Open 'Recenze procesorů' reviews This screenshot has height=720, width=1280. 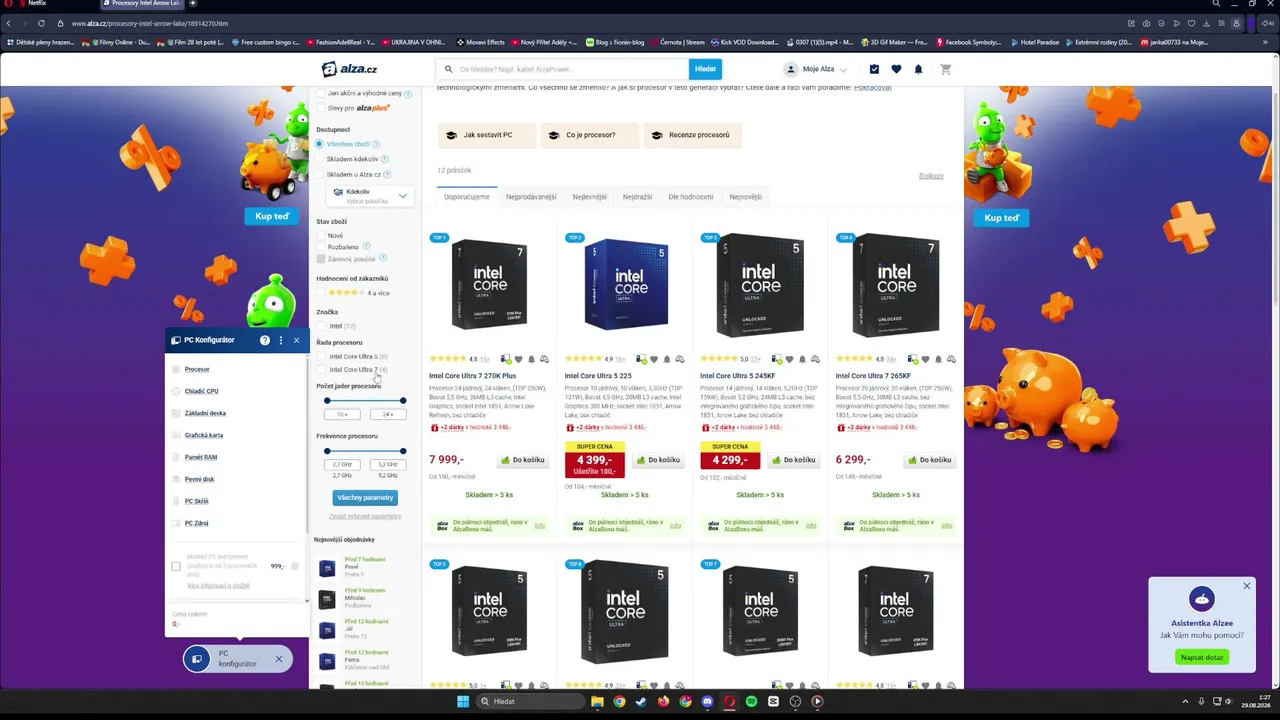click(x=692, y=135)
